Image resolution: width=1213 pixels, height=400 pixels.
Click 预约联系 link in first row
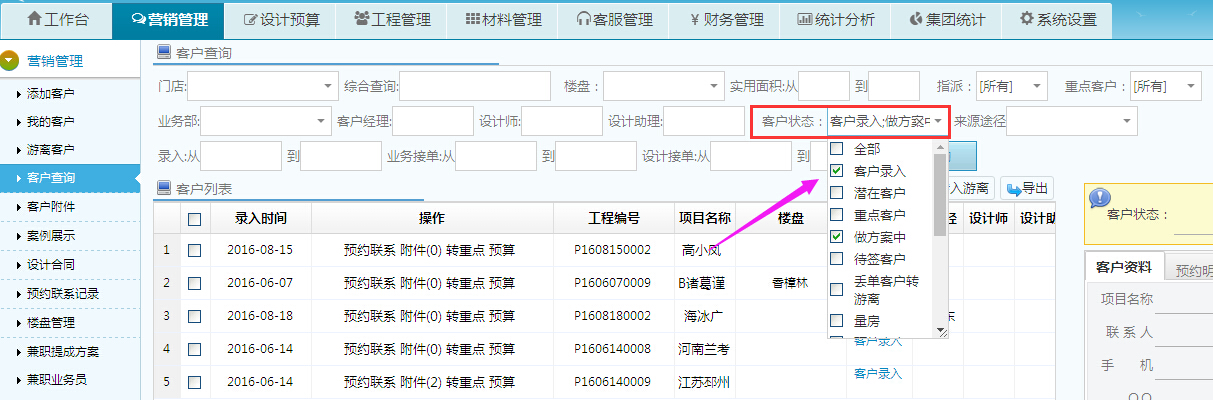click(369, 250)
